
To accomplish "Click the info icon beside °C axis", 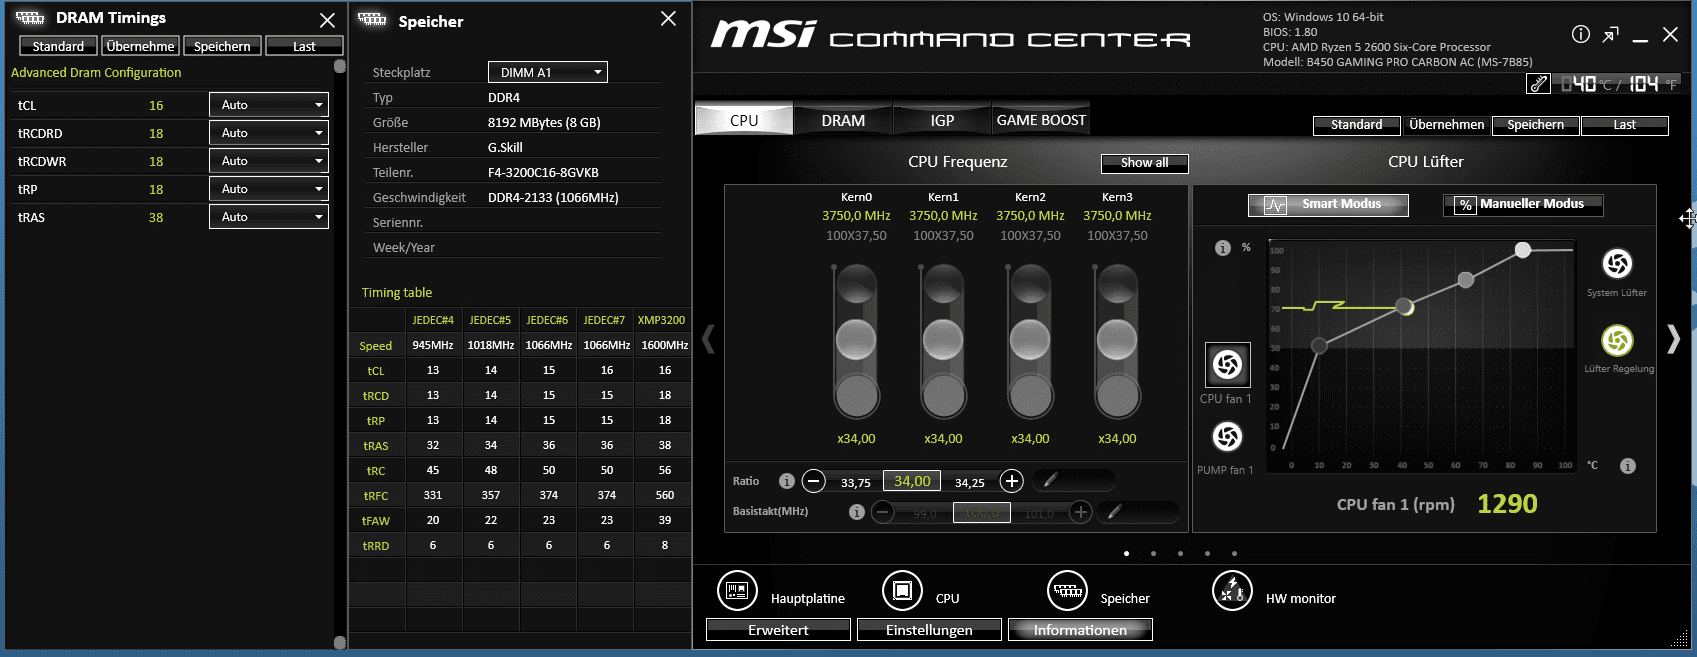I will click(x=1628, y=466).
